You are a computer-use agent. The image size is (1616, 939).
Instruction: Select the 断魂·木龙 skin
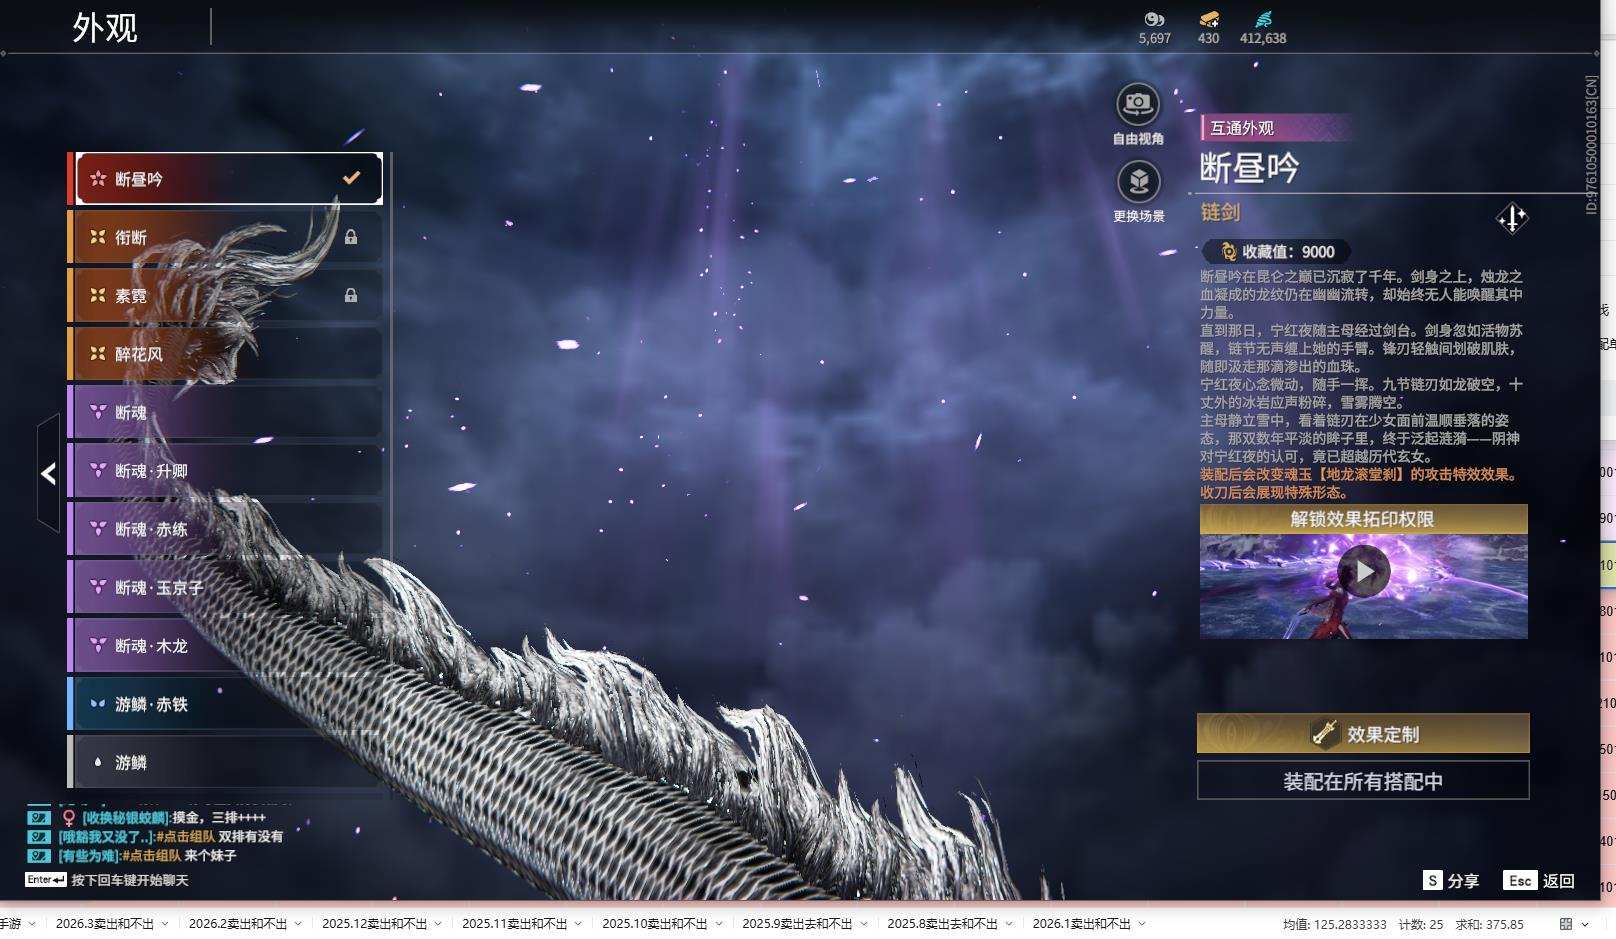[x=228, y=645]
